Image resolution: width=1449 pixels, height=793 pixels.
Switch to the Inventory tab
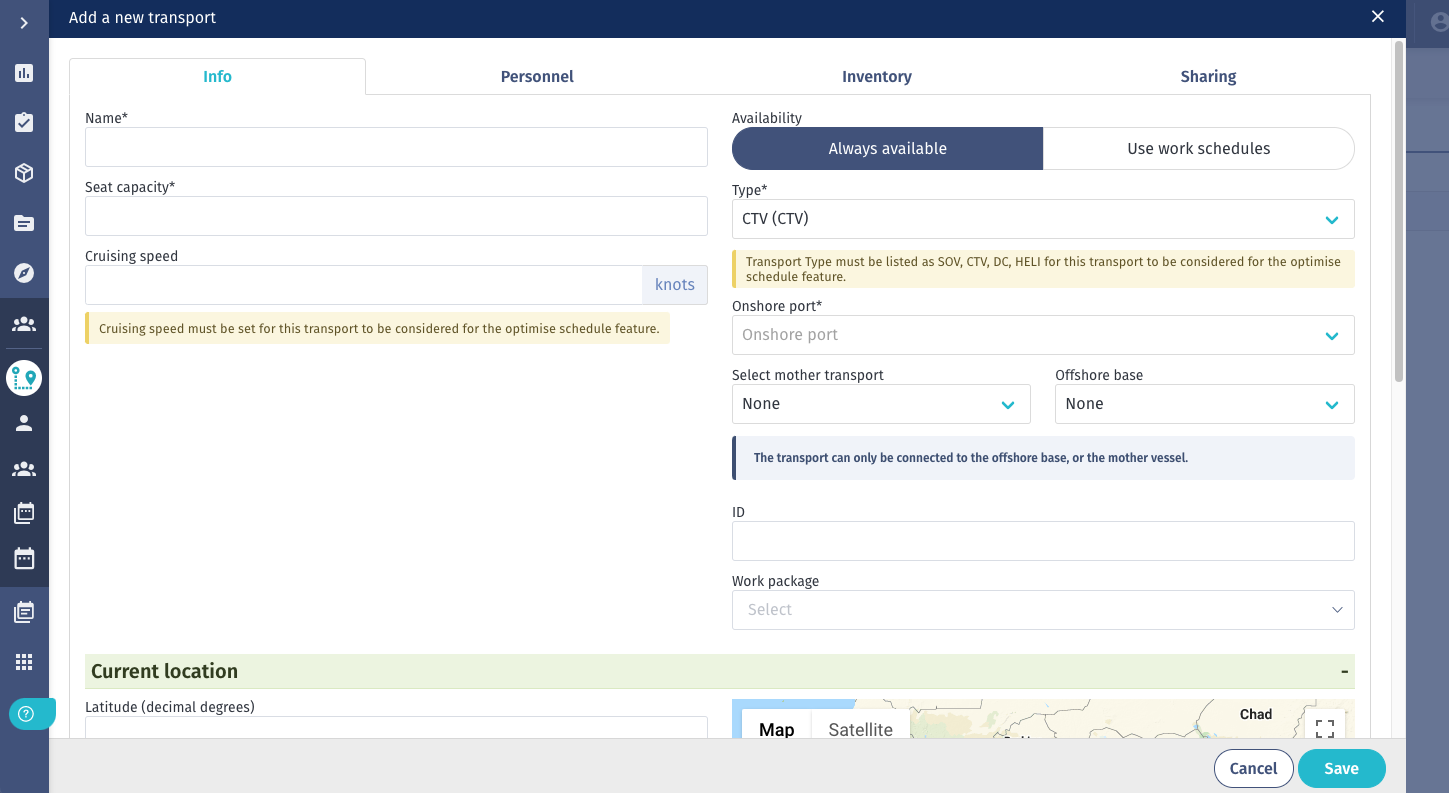(877, 77)
